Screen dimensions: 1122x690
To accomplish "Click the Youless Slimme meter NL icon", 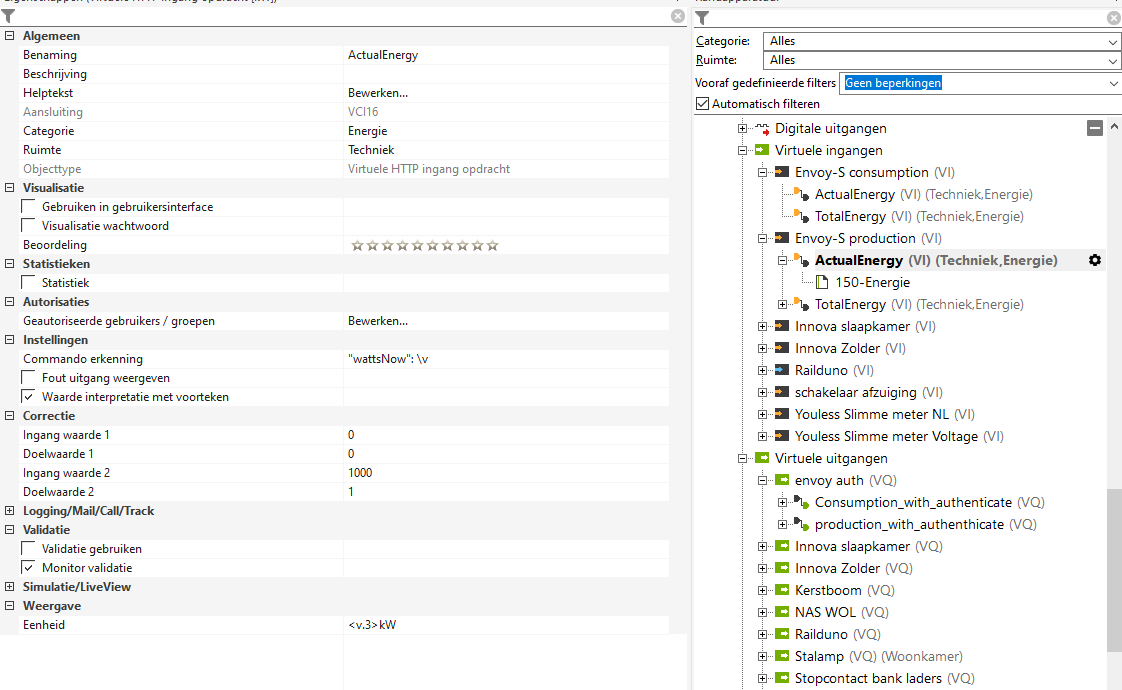I will 782,414.
